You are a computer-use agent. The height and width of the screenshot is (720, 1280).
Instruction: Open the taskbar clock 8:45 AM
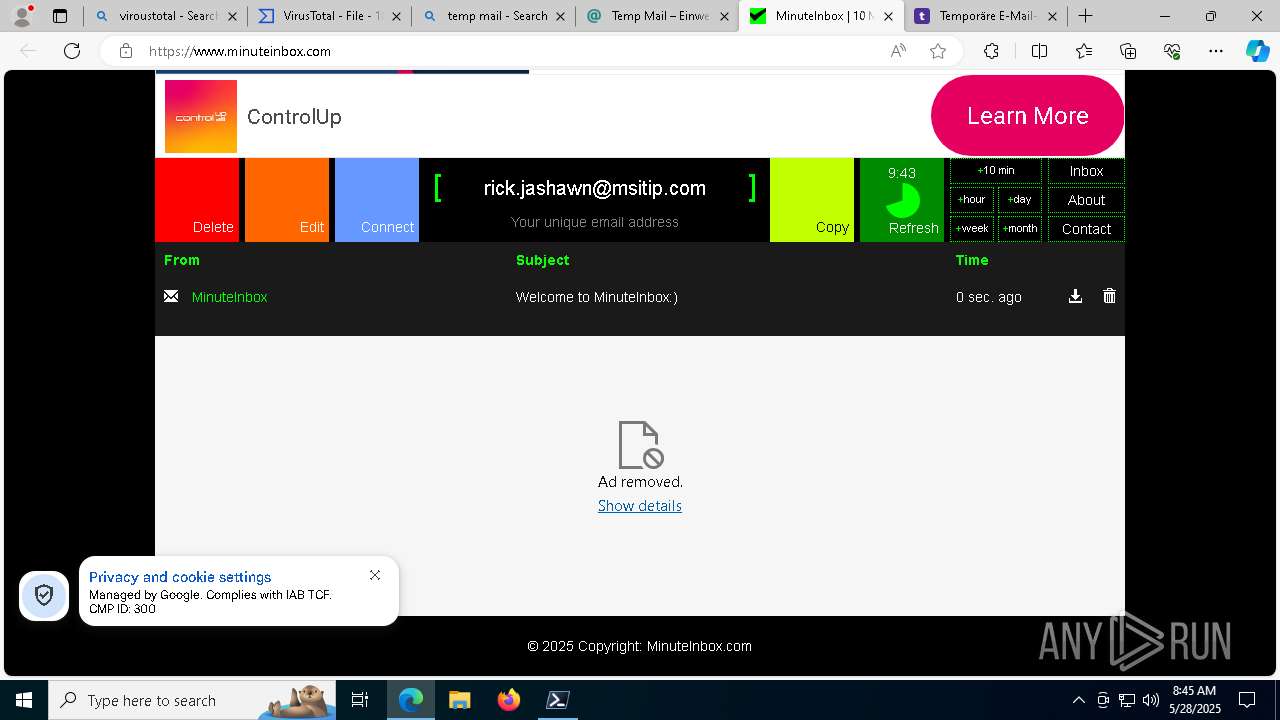click(1195, 700)
